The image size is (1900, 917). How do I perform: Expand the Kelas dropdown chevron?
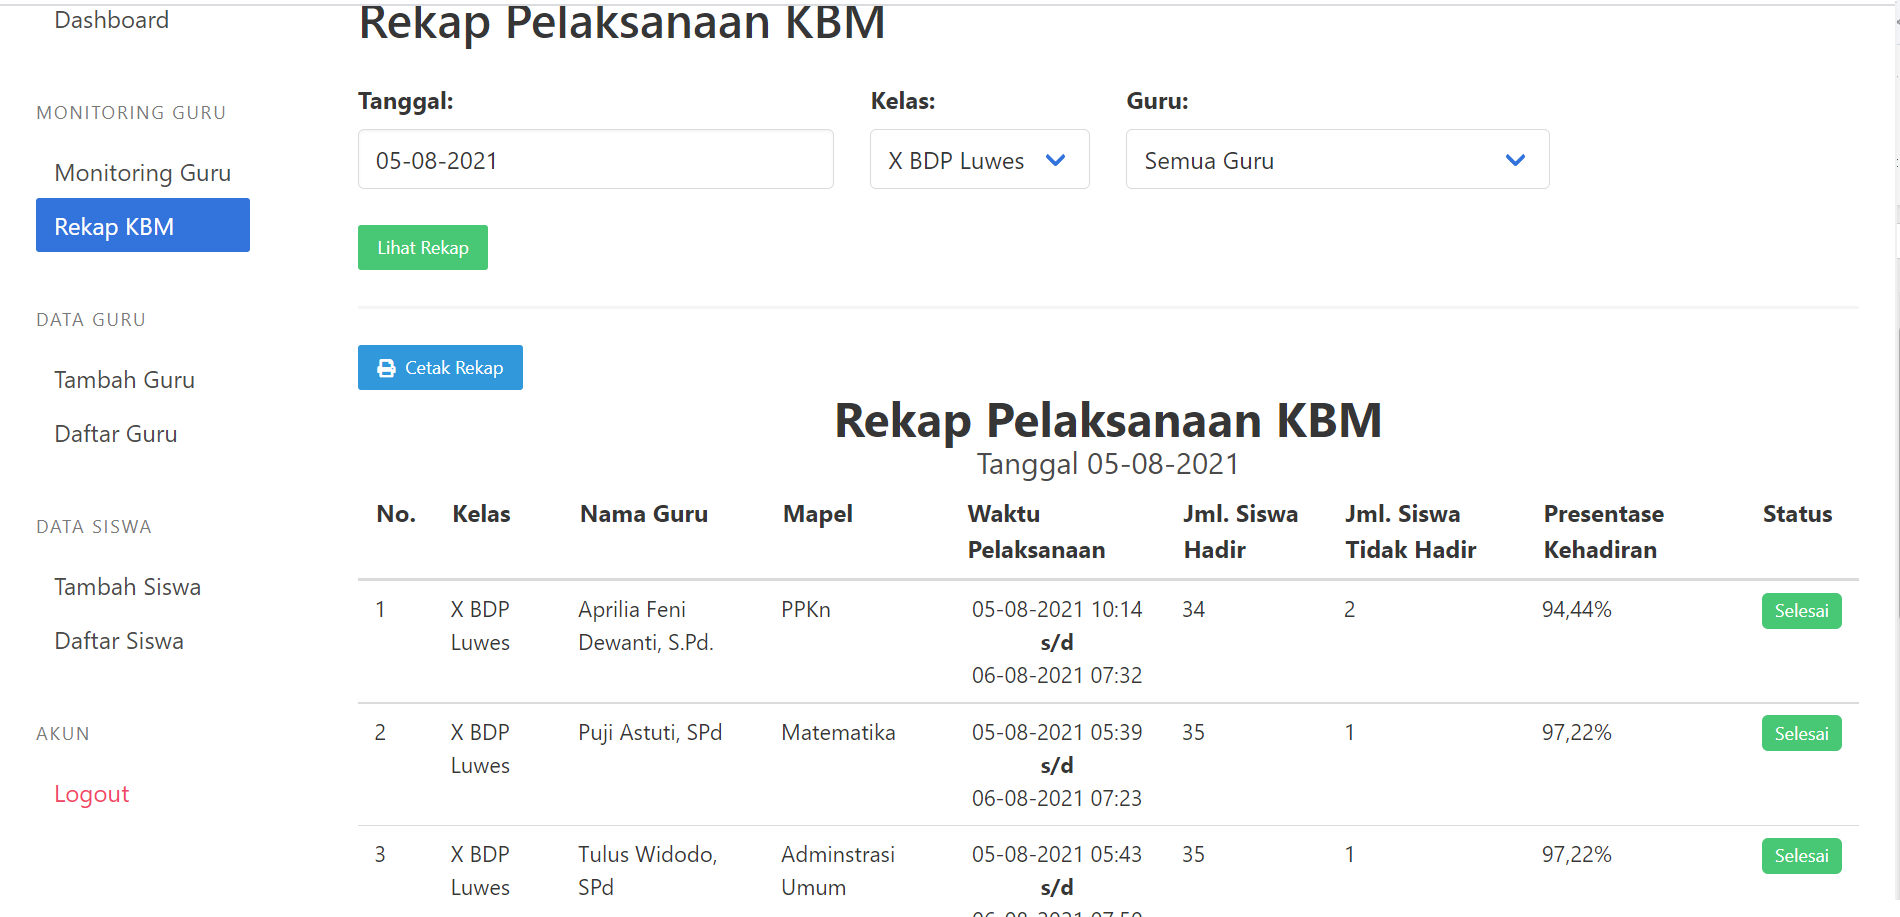1055,160
